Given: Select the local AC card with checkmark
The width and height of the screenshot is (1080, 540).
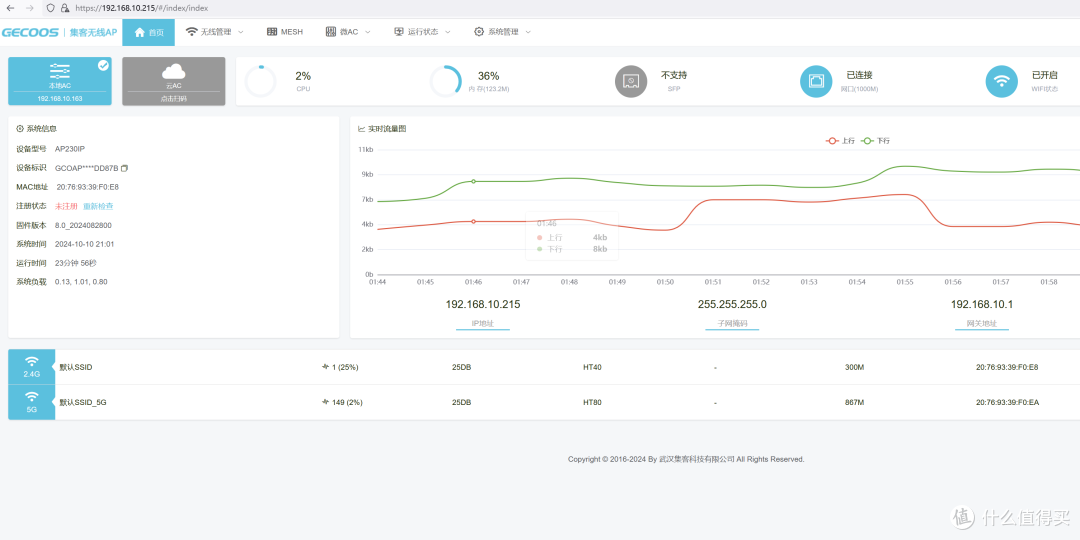Looking at the screenshot, I should pyautogui.click(x=60, y=81).
